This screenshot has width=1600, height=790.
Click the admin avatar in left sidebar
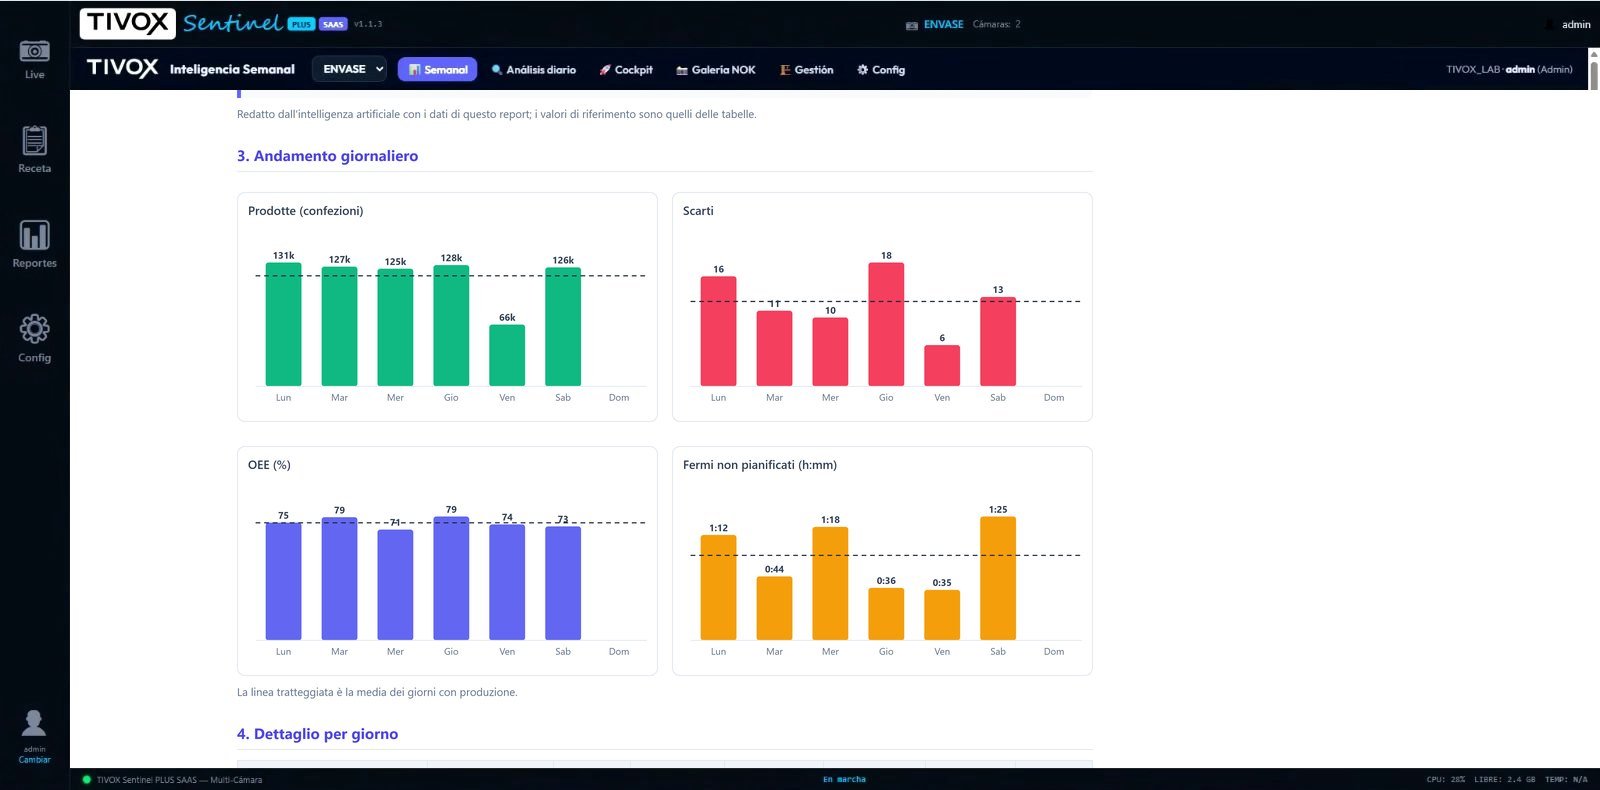[x=34, y=723]
